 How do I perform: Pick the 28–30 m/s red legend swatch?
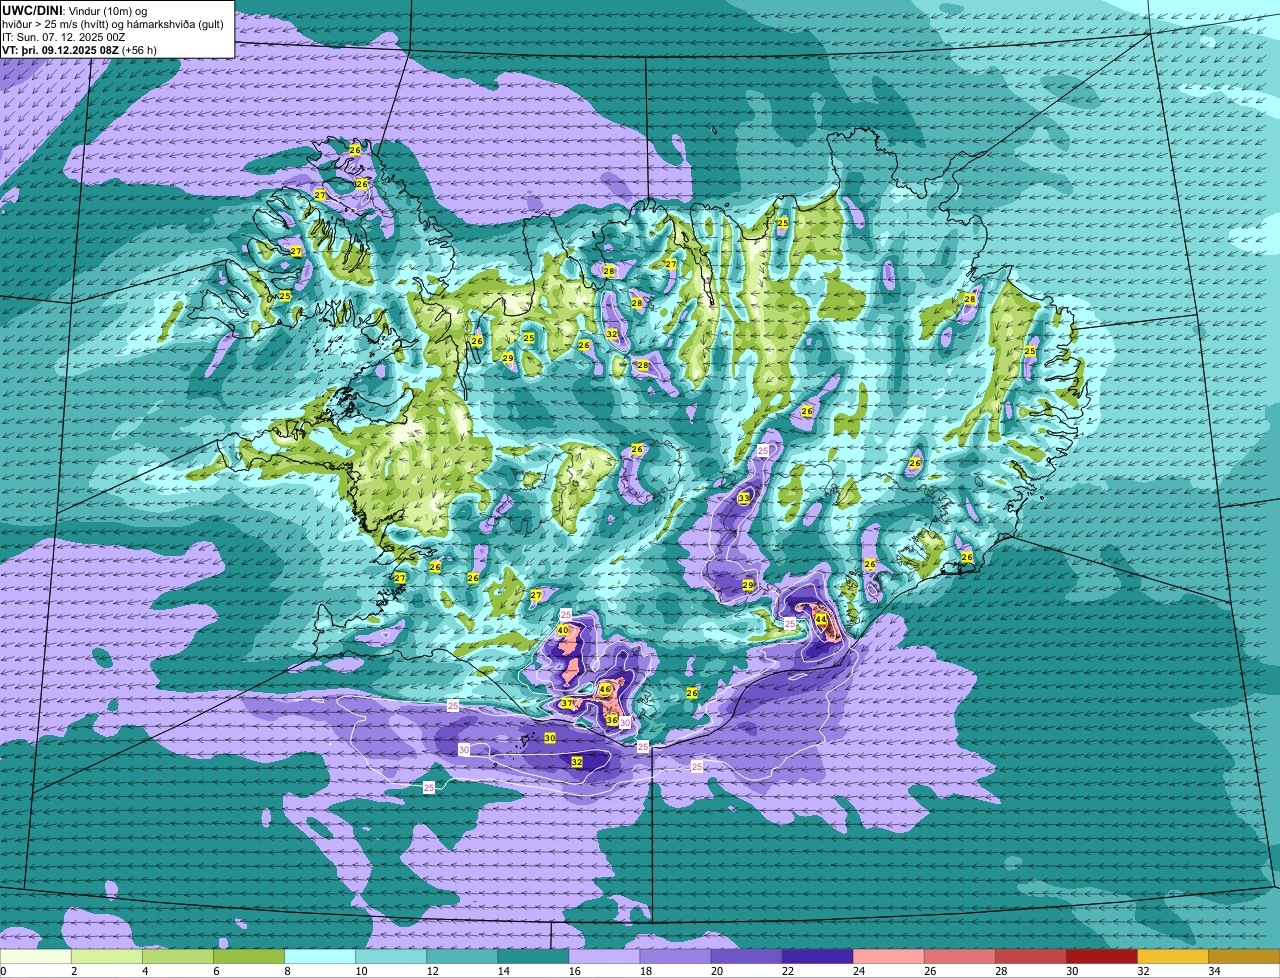(1030, 957)
